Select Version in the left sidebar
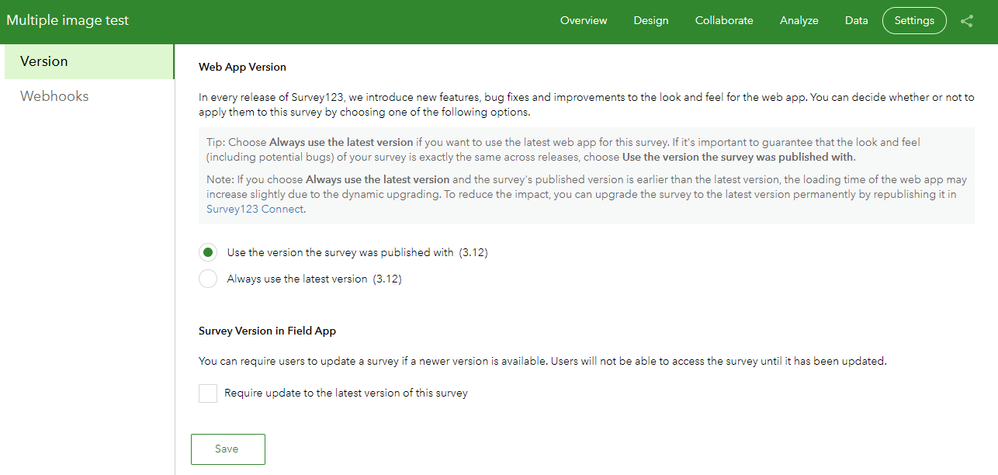The image size is (998, 475). tap(88, 61)
